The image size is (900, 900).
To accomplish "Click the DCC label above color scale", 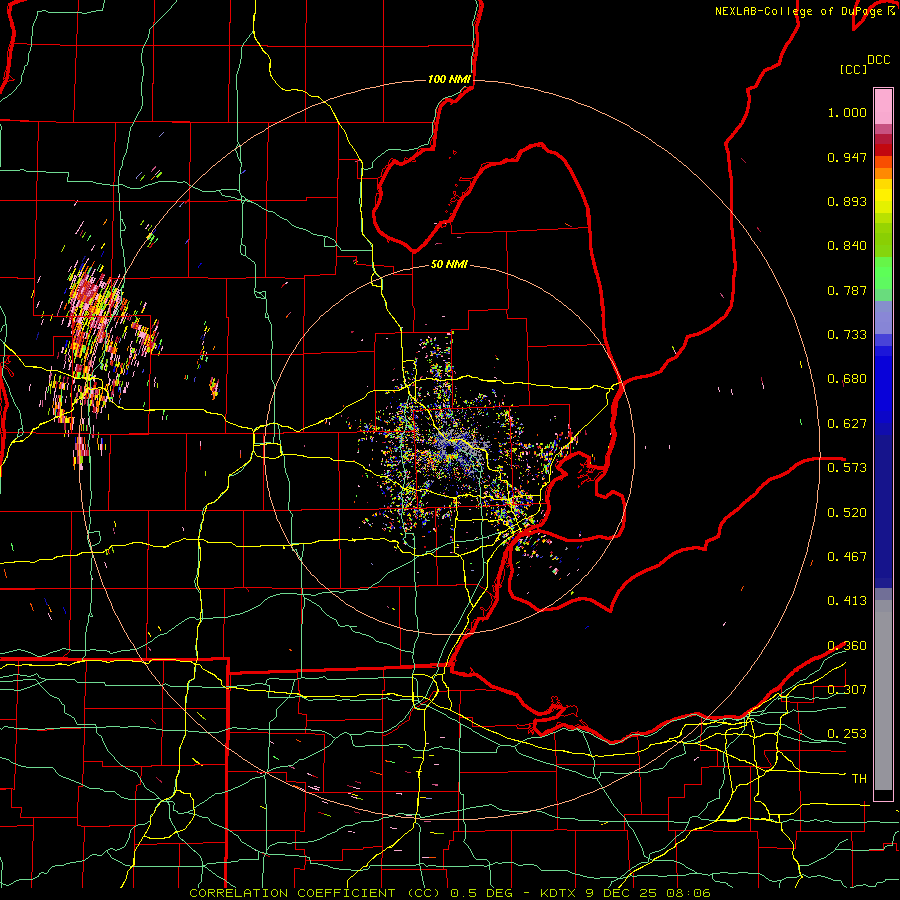I will (879, 60).
